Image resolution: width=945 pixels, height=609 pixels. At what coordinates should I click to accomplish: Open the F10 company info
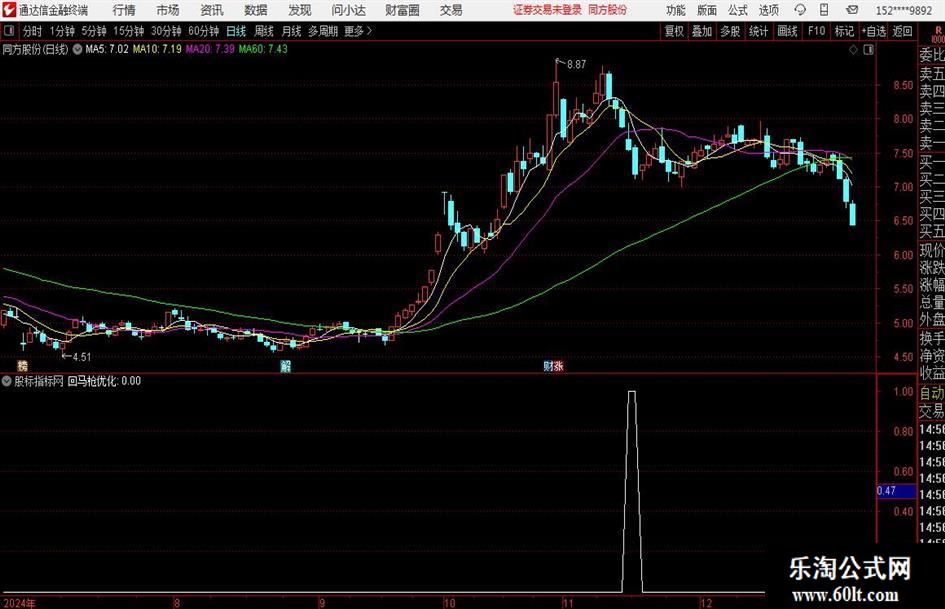pyautogui.click(x=816, y=31)
